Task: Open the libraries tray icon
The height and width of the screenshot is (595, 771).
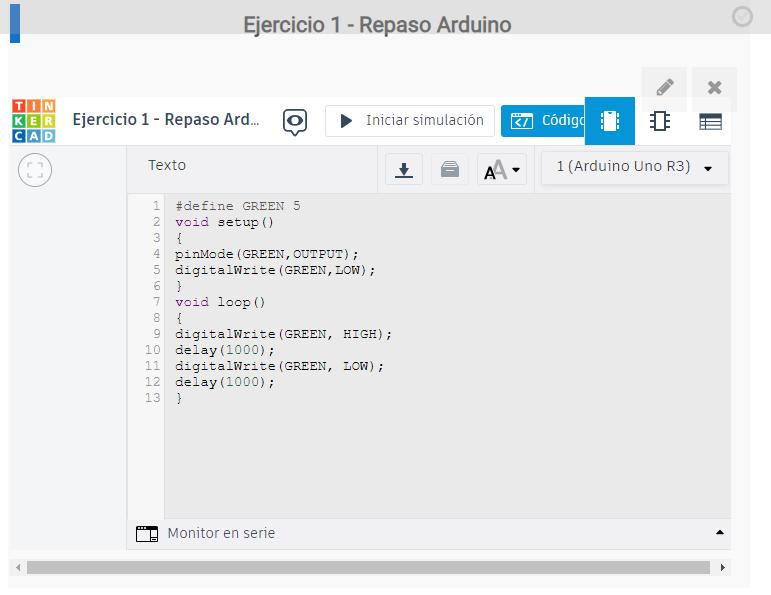Action: click(x=450, y=169)
